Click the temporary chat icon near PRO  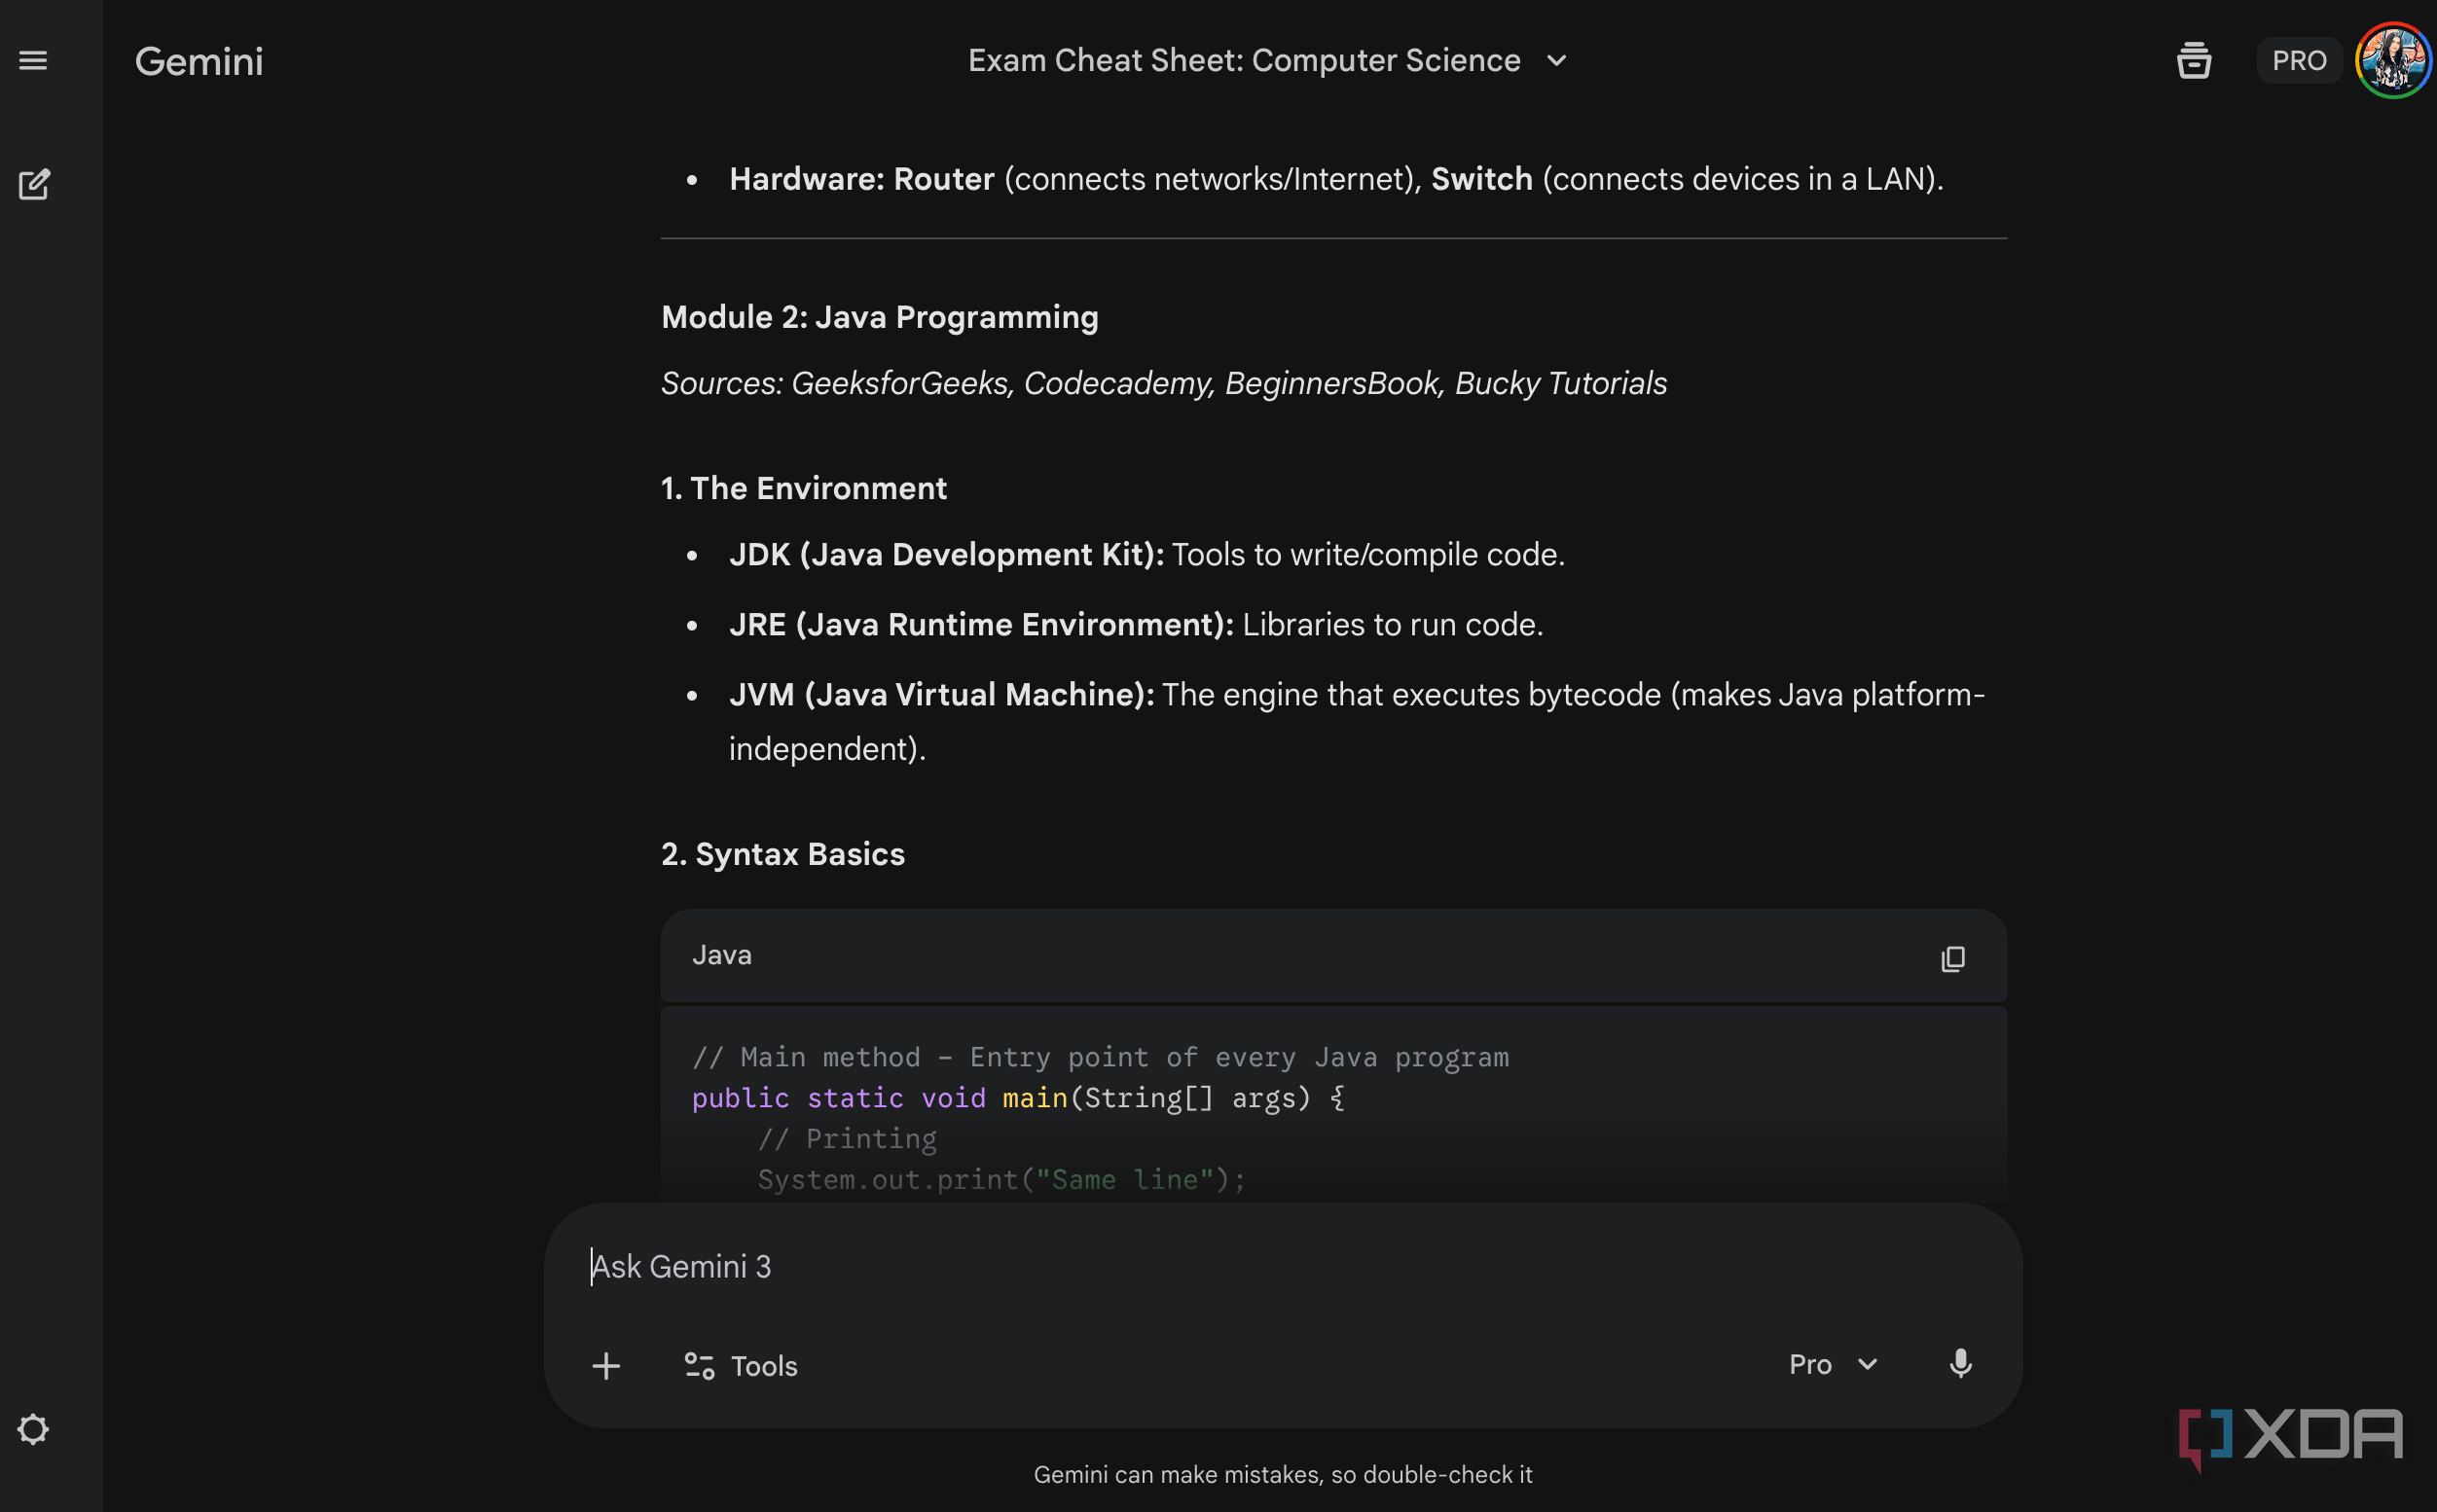(2194, 61)
